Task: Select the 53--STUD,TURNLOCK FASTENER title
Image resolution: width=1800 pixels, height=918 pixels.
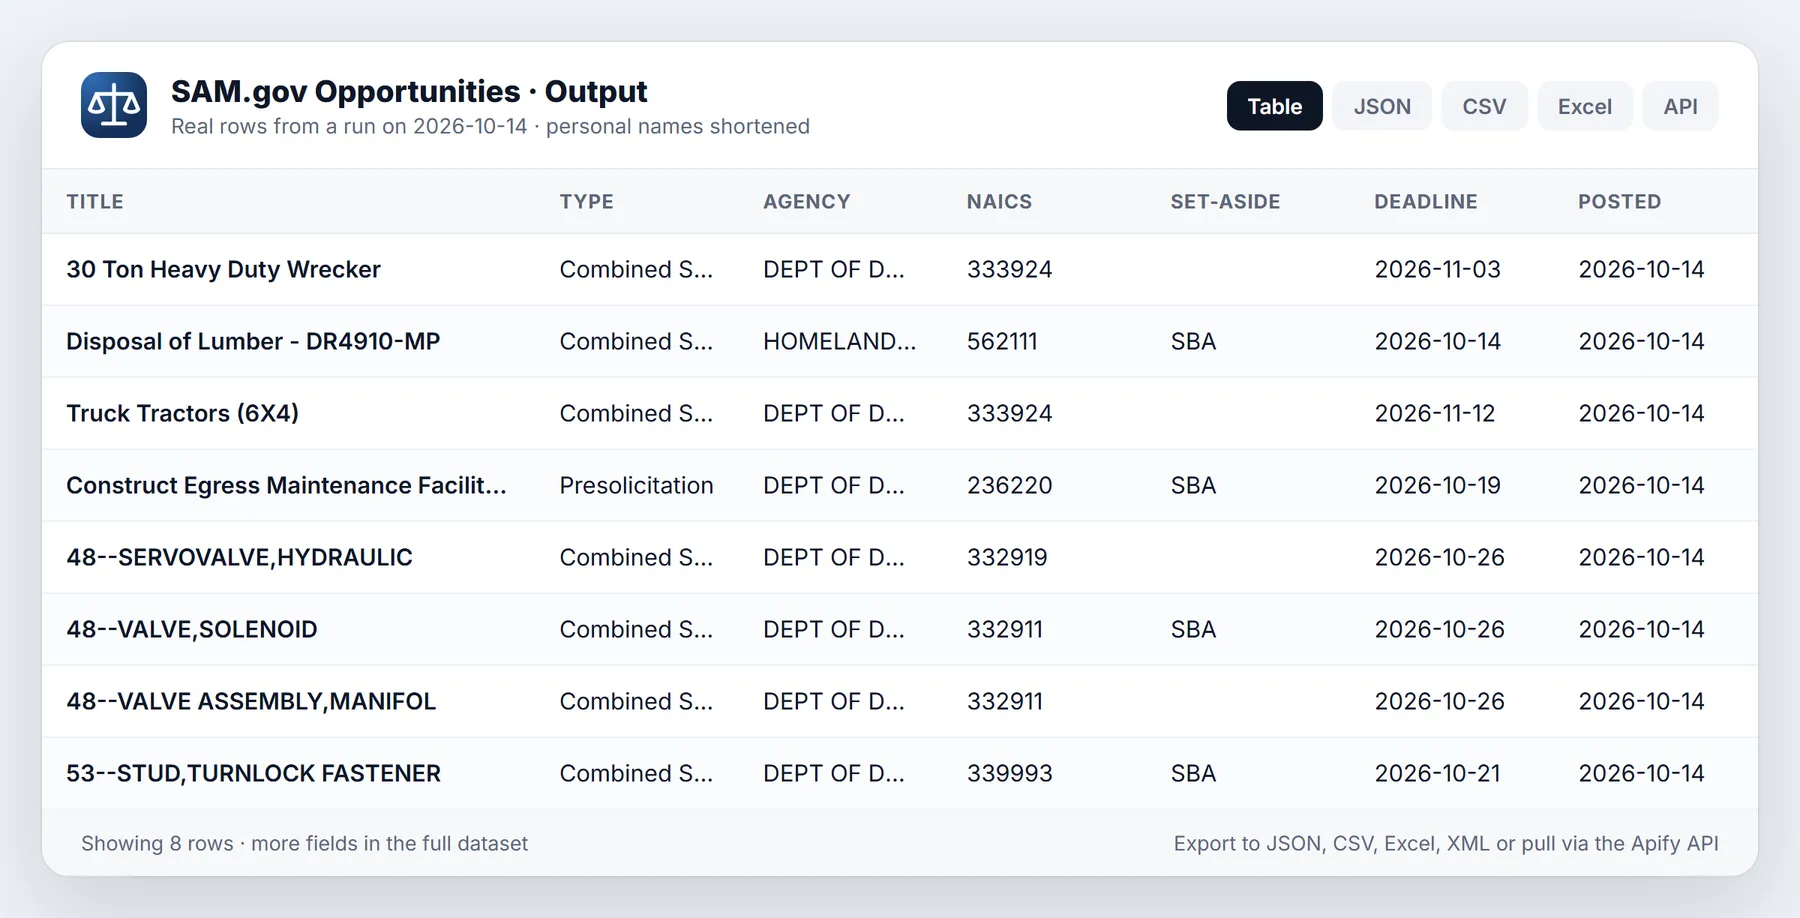Action: (253, 773)
